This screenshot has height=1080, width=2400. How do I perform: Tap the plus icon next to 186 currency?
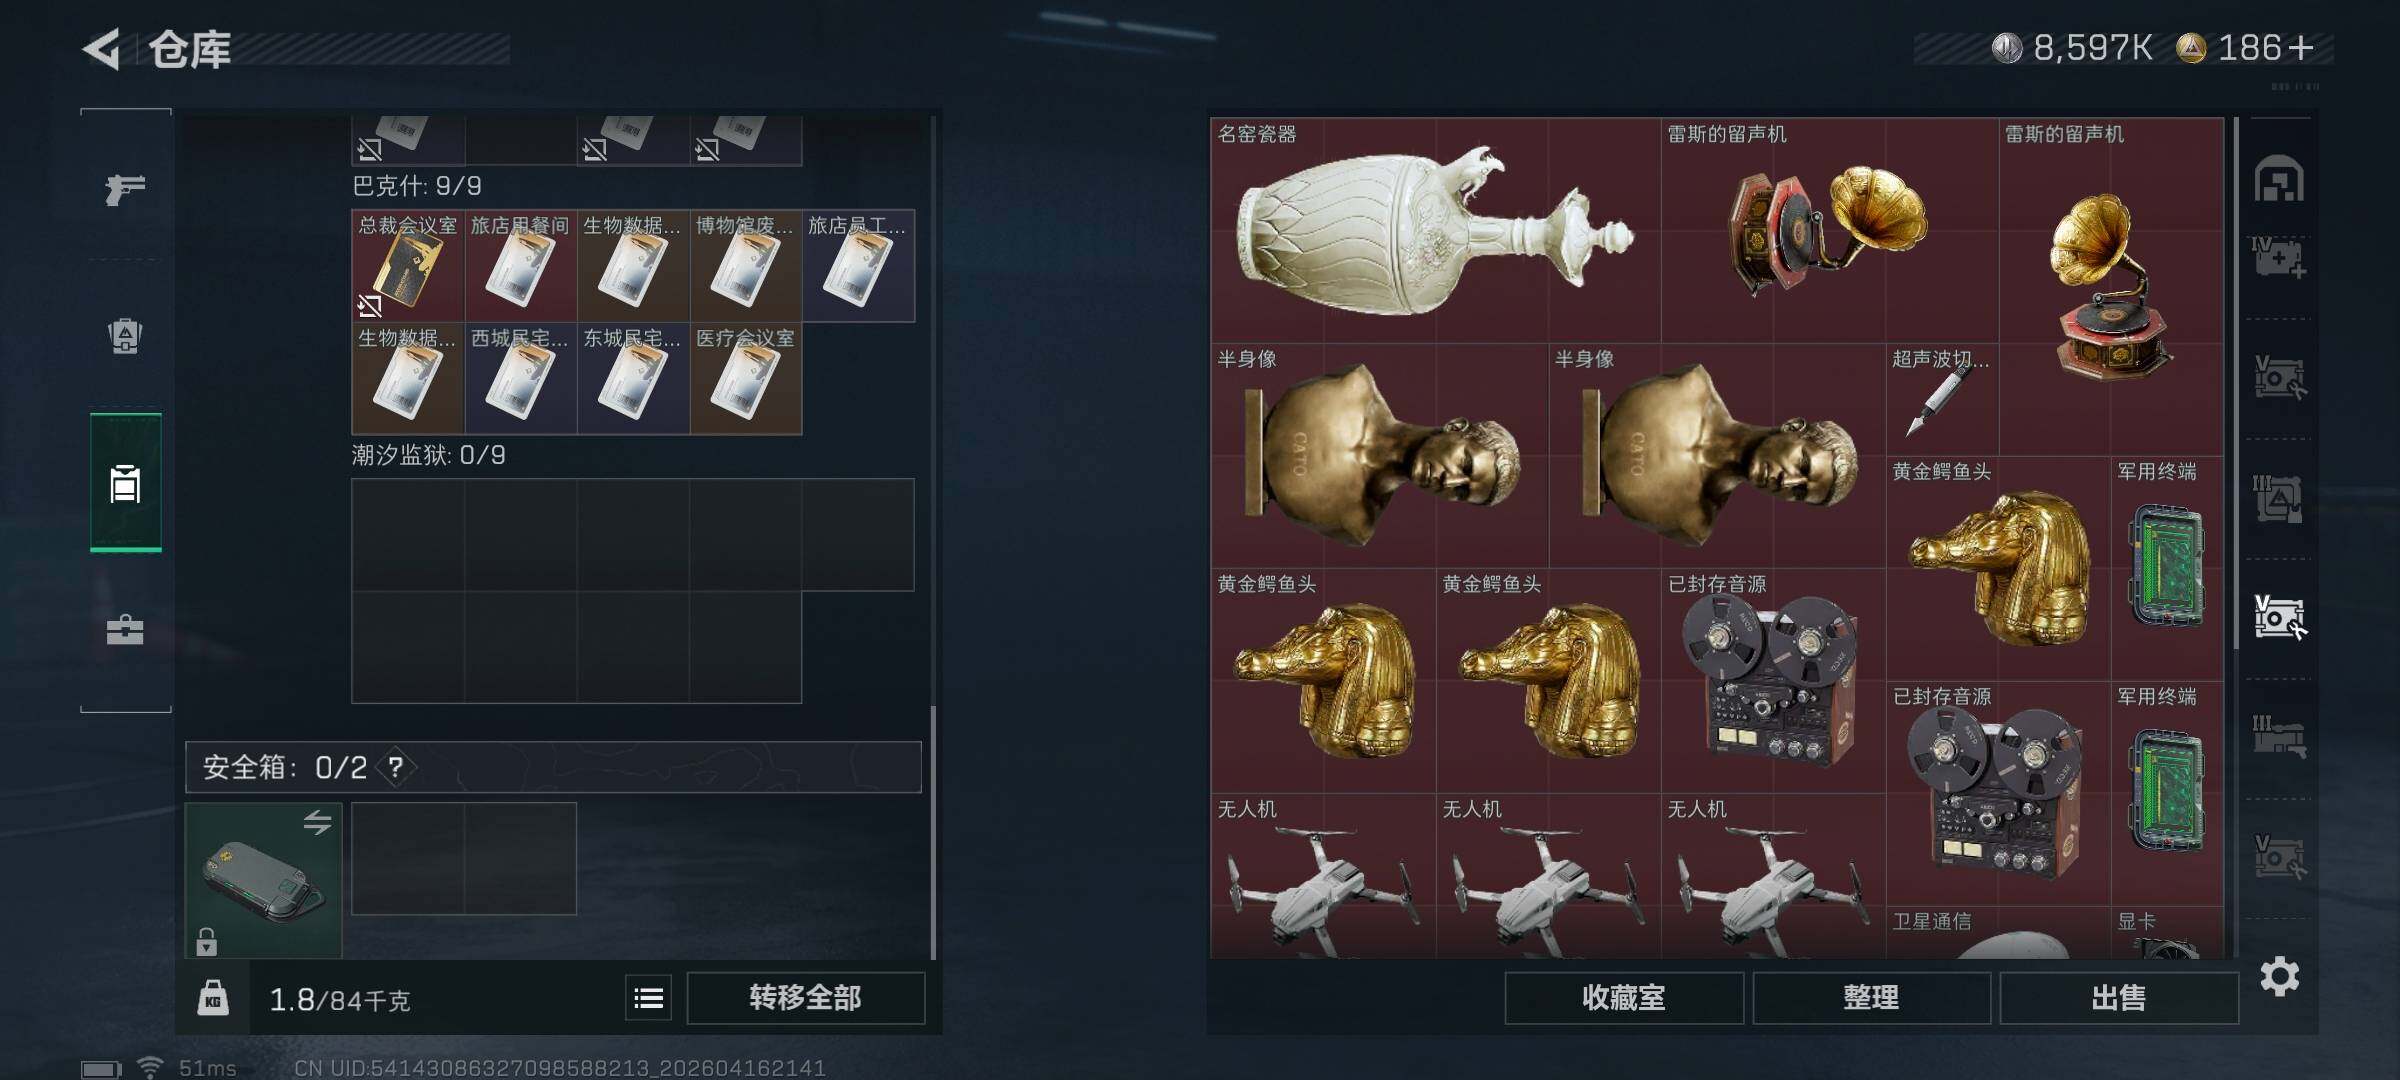pyautogui.click(x=2300, y=48)
